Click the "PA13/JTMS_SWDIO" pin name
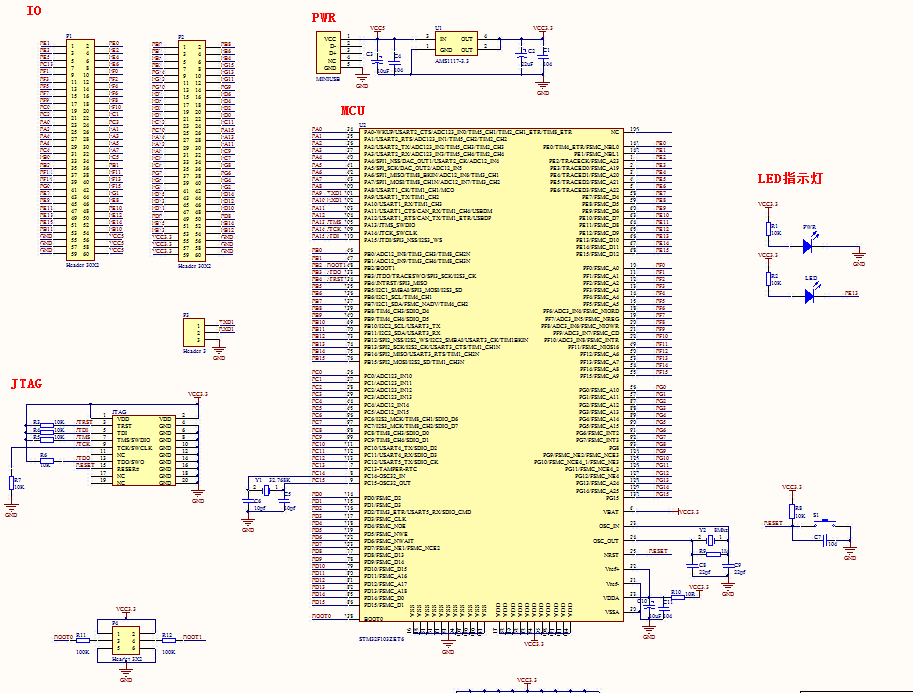Screen dimensions: 913x693 pyautogui.click(x=390, y=225)
